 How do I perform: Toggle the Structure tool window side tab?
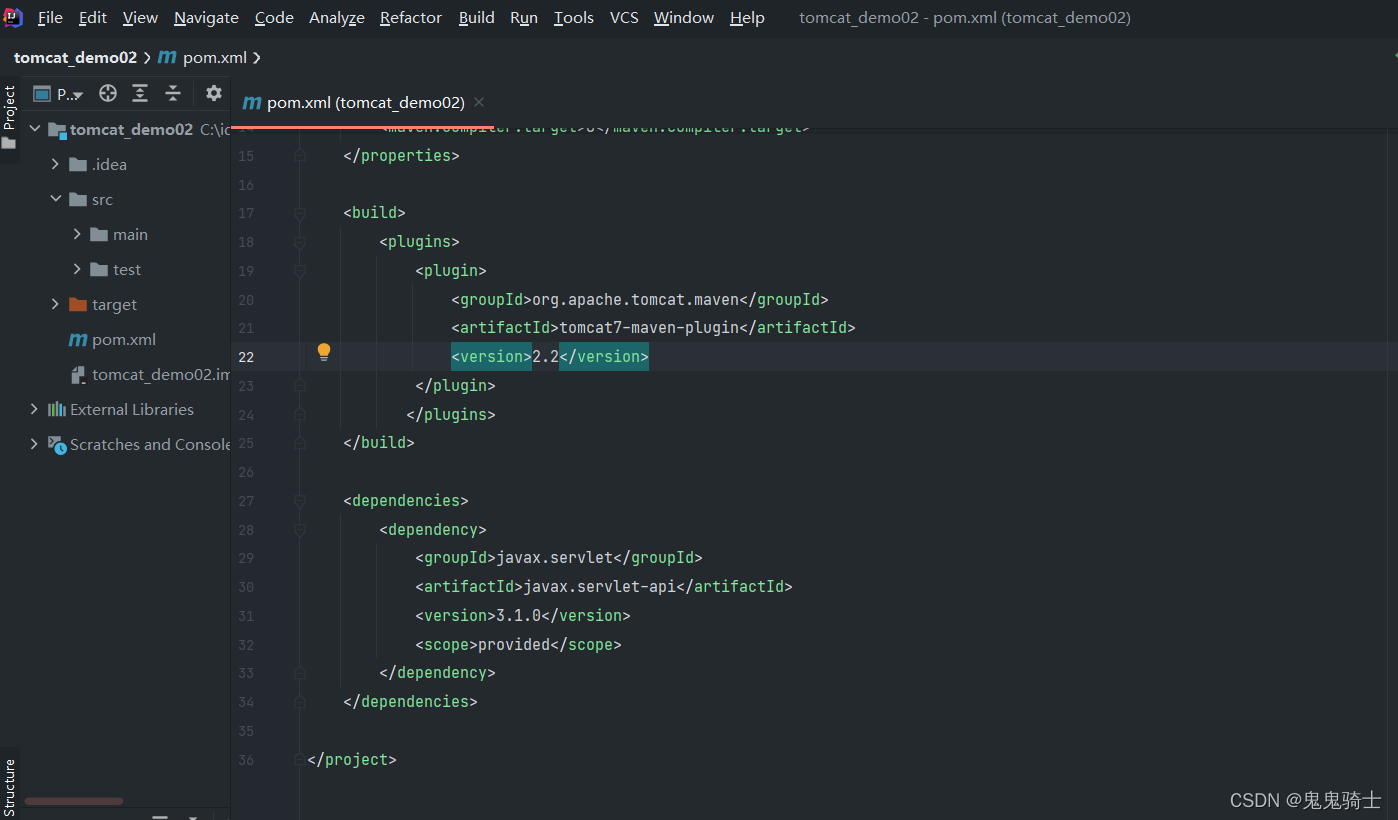click(x=9, y=786)
